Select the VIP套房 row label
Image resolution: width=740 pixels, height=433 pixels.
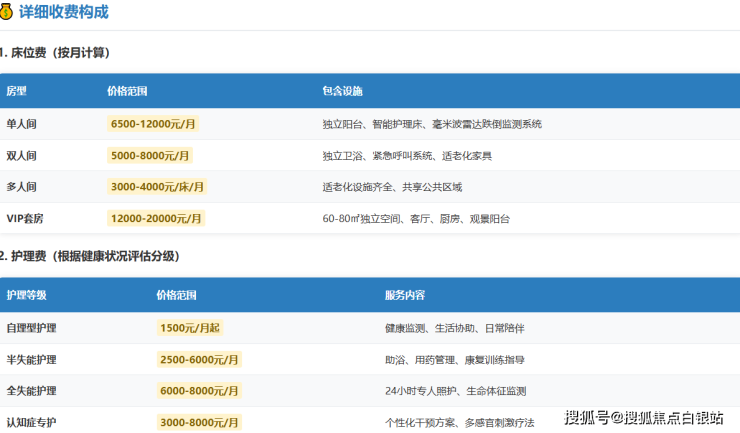25,218
